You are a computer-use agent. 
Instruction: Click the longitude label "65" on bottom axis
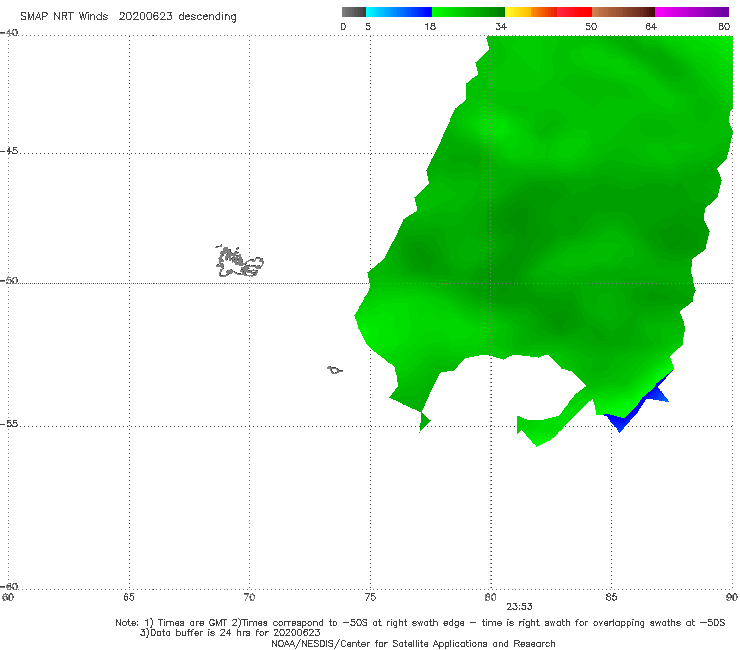click(x=129, y=597)
